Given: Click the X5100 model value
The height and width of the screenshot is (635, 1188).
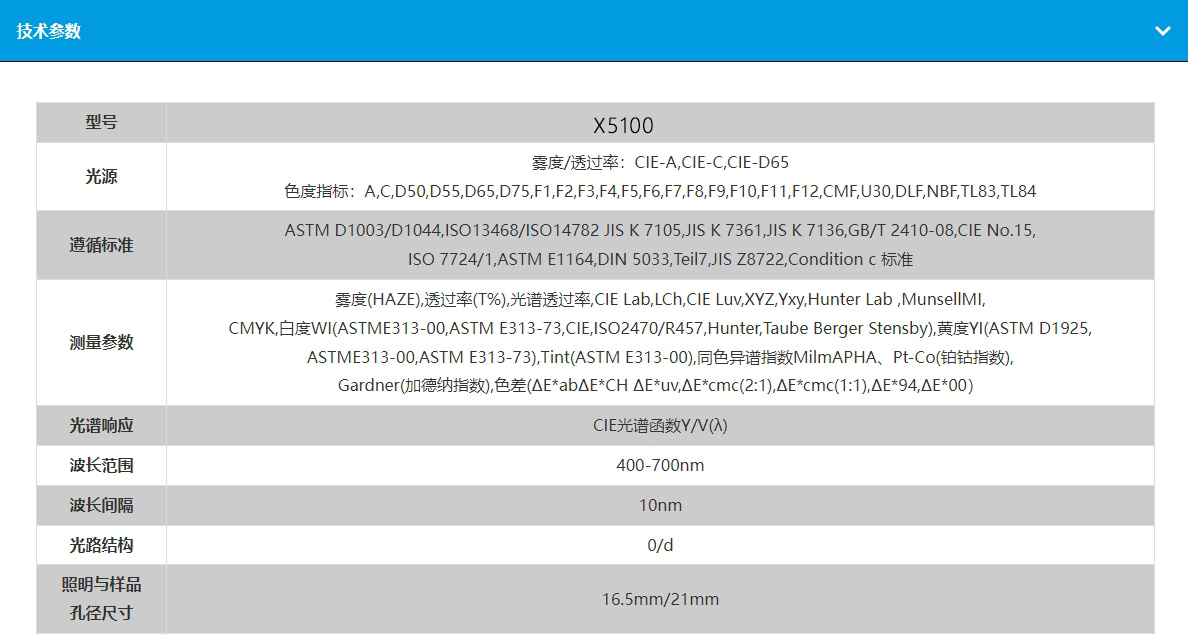Looking at the screenshot, I should point(623,126).
